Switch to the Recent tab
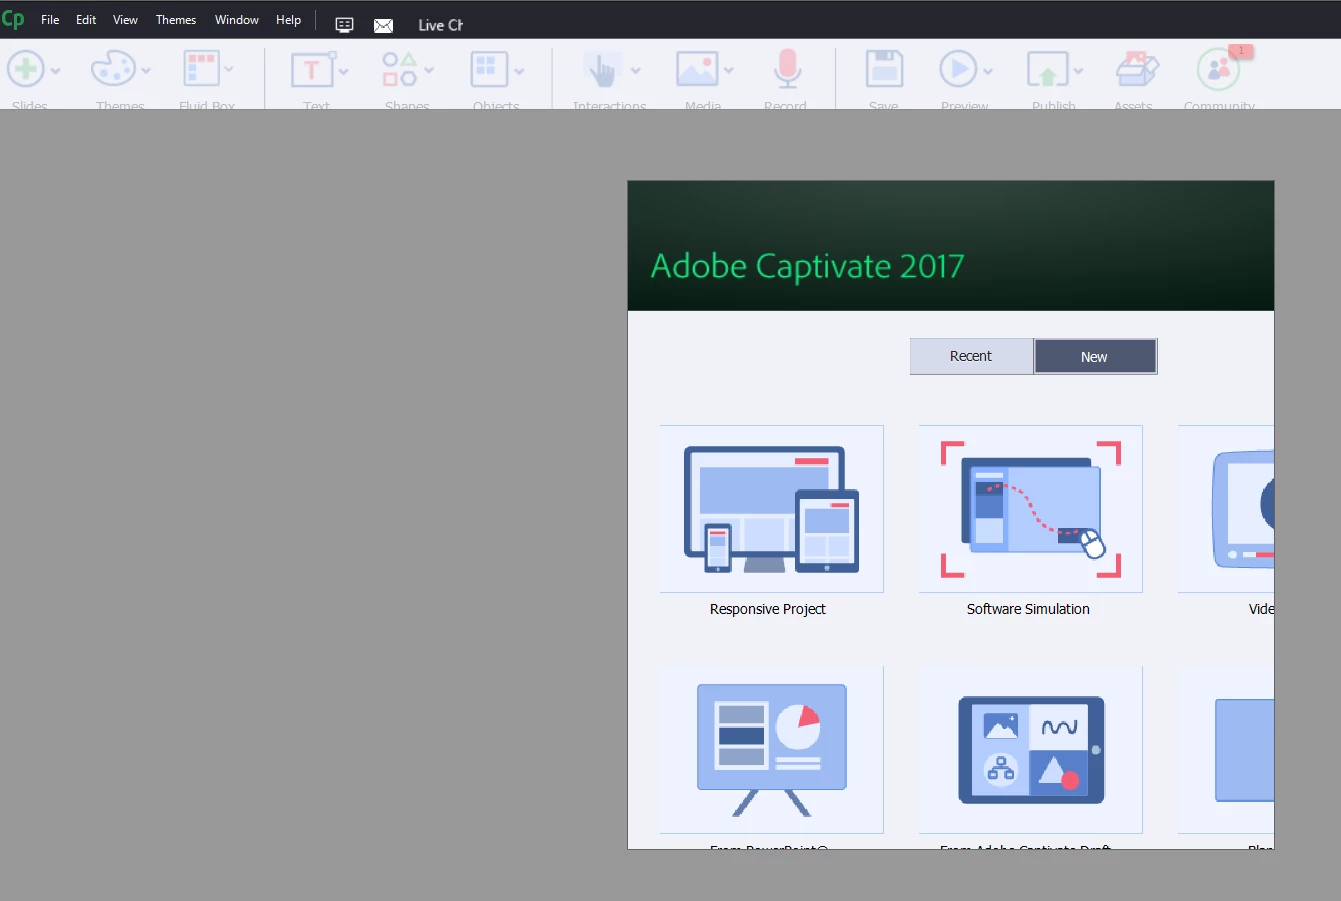This screenshot has width=1341, height=901. [x=971, y=356]
